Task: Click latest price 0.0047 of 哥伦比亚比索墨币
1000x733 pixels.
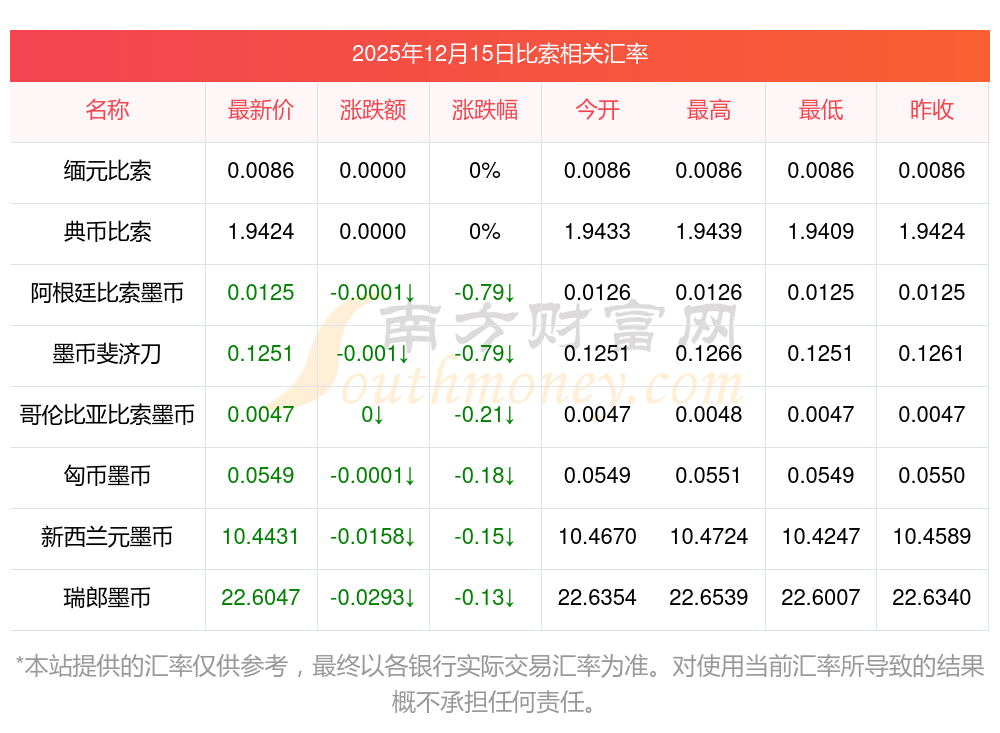Action: tap(261, 415)
